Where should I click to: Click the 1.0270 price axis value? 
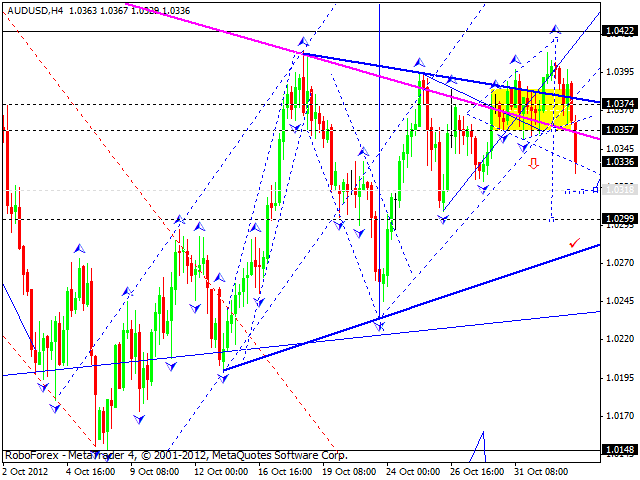click(620, 262)
